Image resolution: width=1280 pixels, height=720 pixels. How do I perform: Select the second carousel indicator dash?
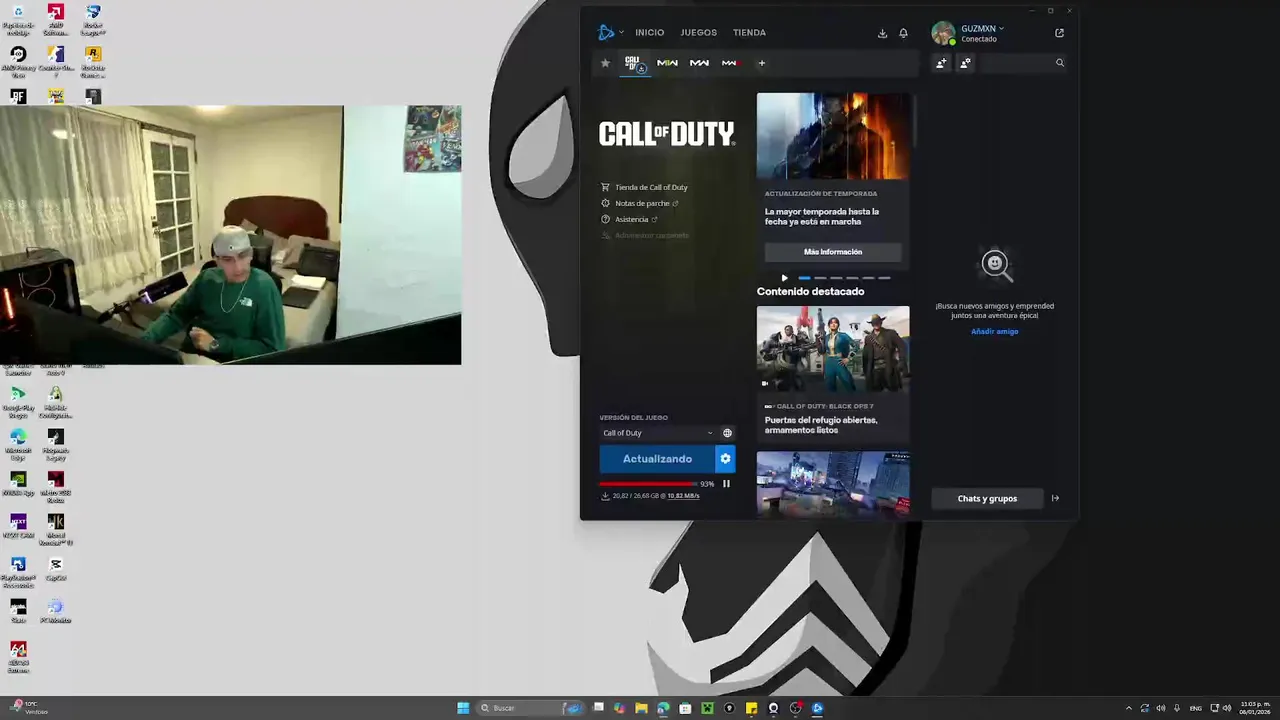(820, 278)
